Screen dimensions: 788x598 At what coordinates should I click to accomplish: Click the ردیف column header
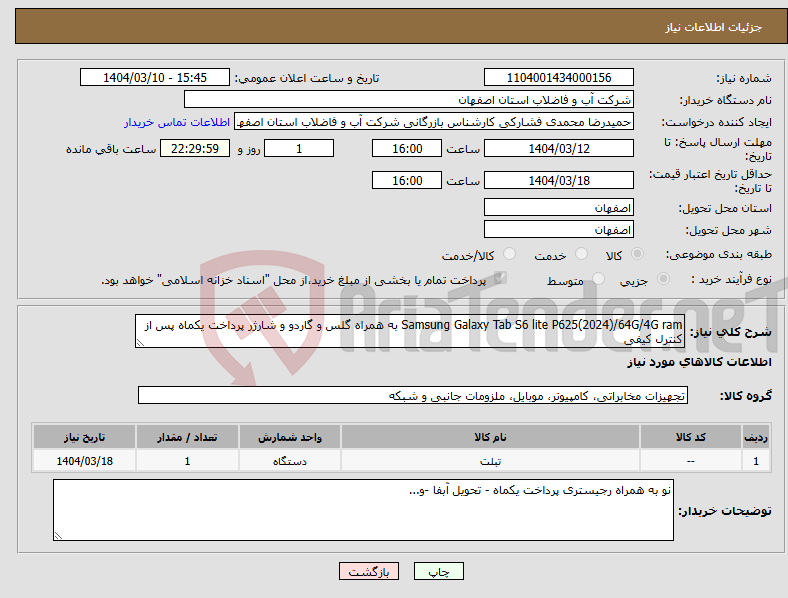point(756,437)
